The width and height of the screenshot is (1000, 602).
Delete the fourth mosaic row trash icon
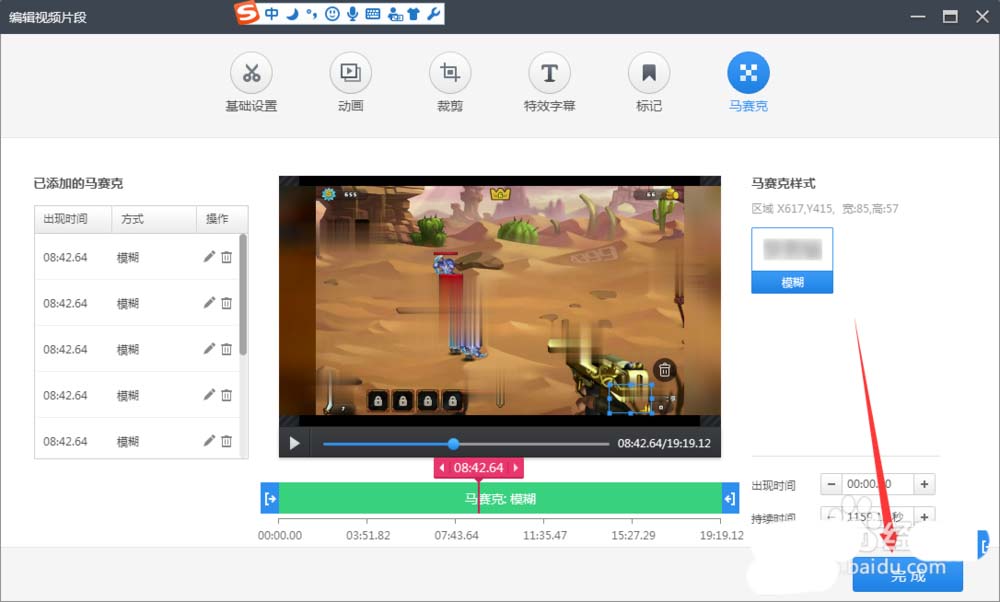(x=226, y=395)
